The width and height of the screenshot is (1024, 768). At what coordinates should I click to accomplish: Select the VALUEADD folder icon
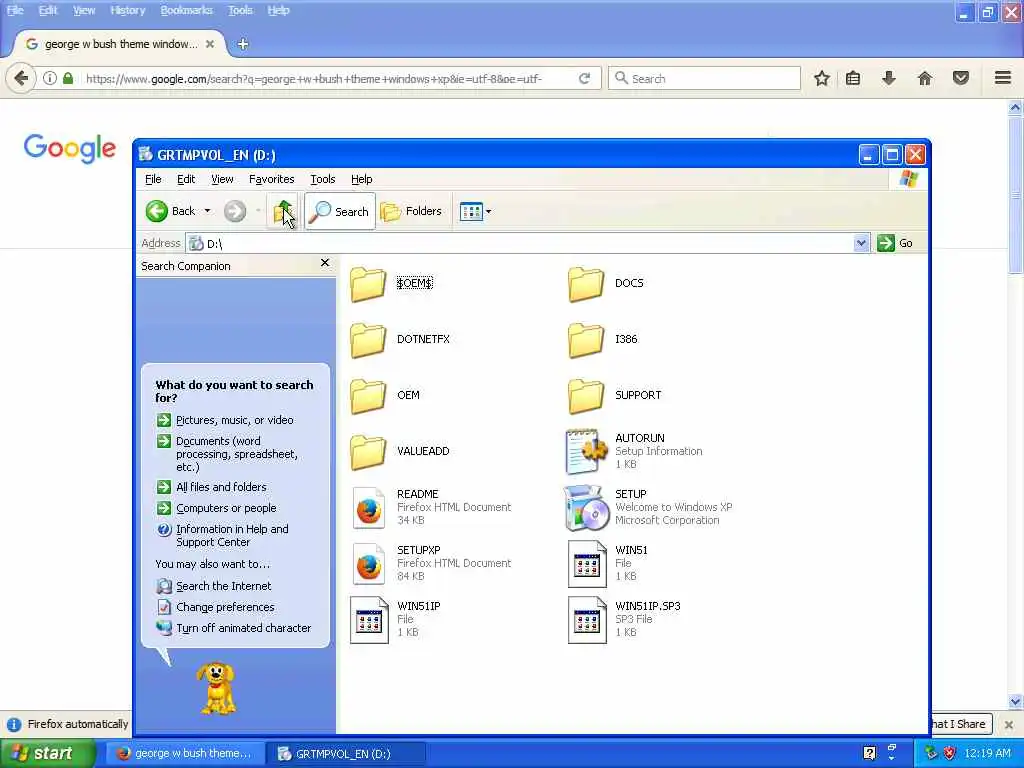click(x=368, y=453)
